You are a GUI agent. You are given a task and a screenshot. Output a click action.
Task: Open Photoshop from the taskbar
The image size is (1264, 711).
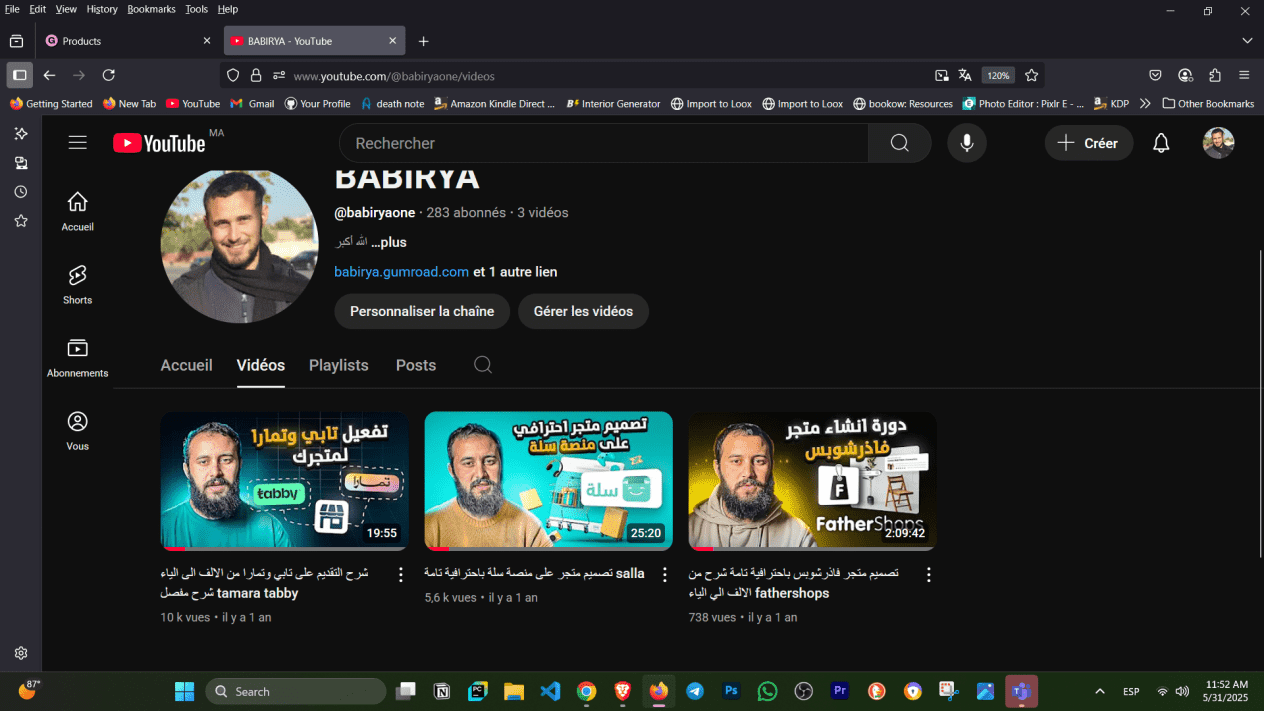pos(731,691)
